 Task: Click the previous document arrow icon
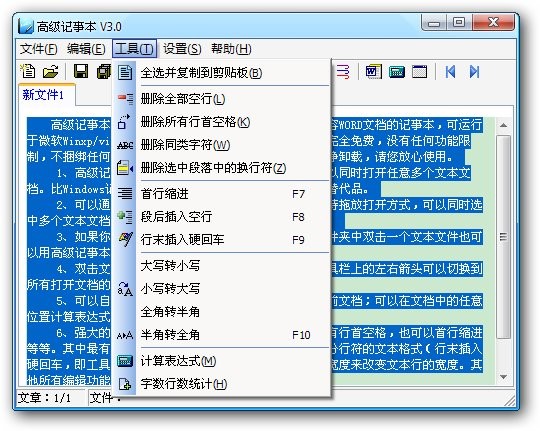pos(450,72)
